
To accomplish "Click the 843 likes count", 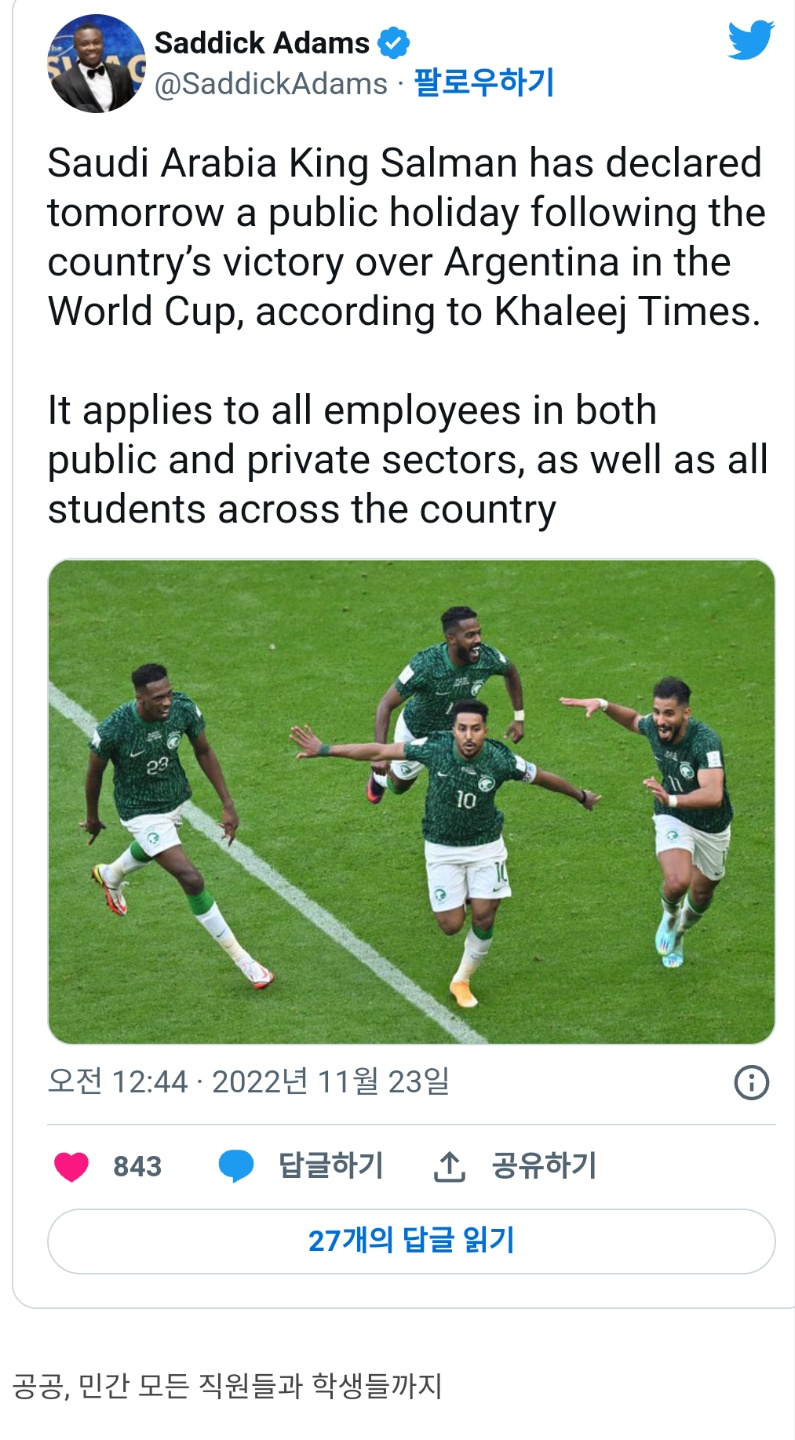I will pyautogui.click(x=137, y=1166).
